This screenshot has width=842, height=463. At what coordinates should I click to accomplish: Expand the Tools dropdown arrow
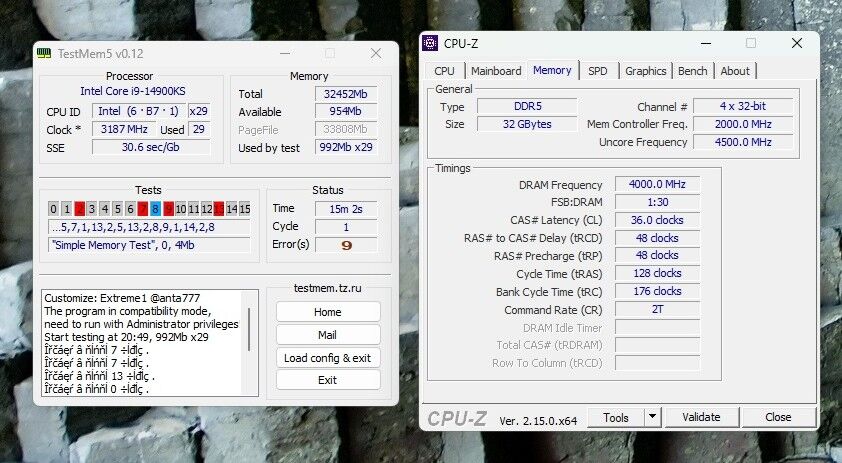[x=652, y=417]
